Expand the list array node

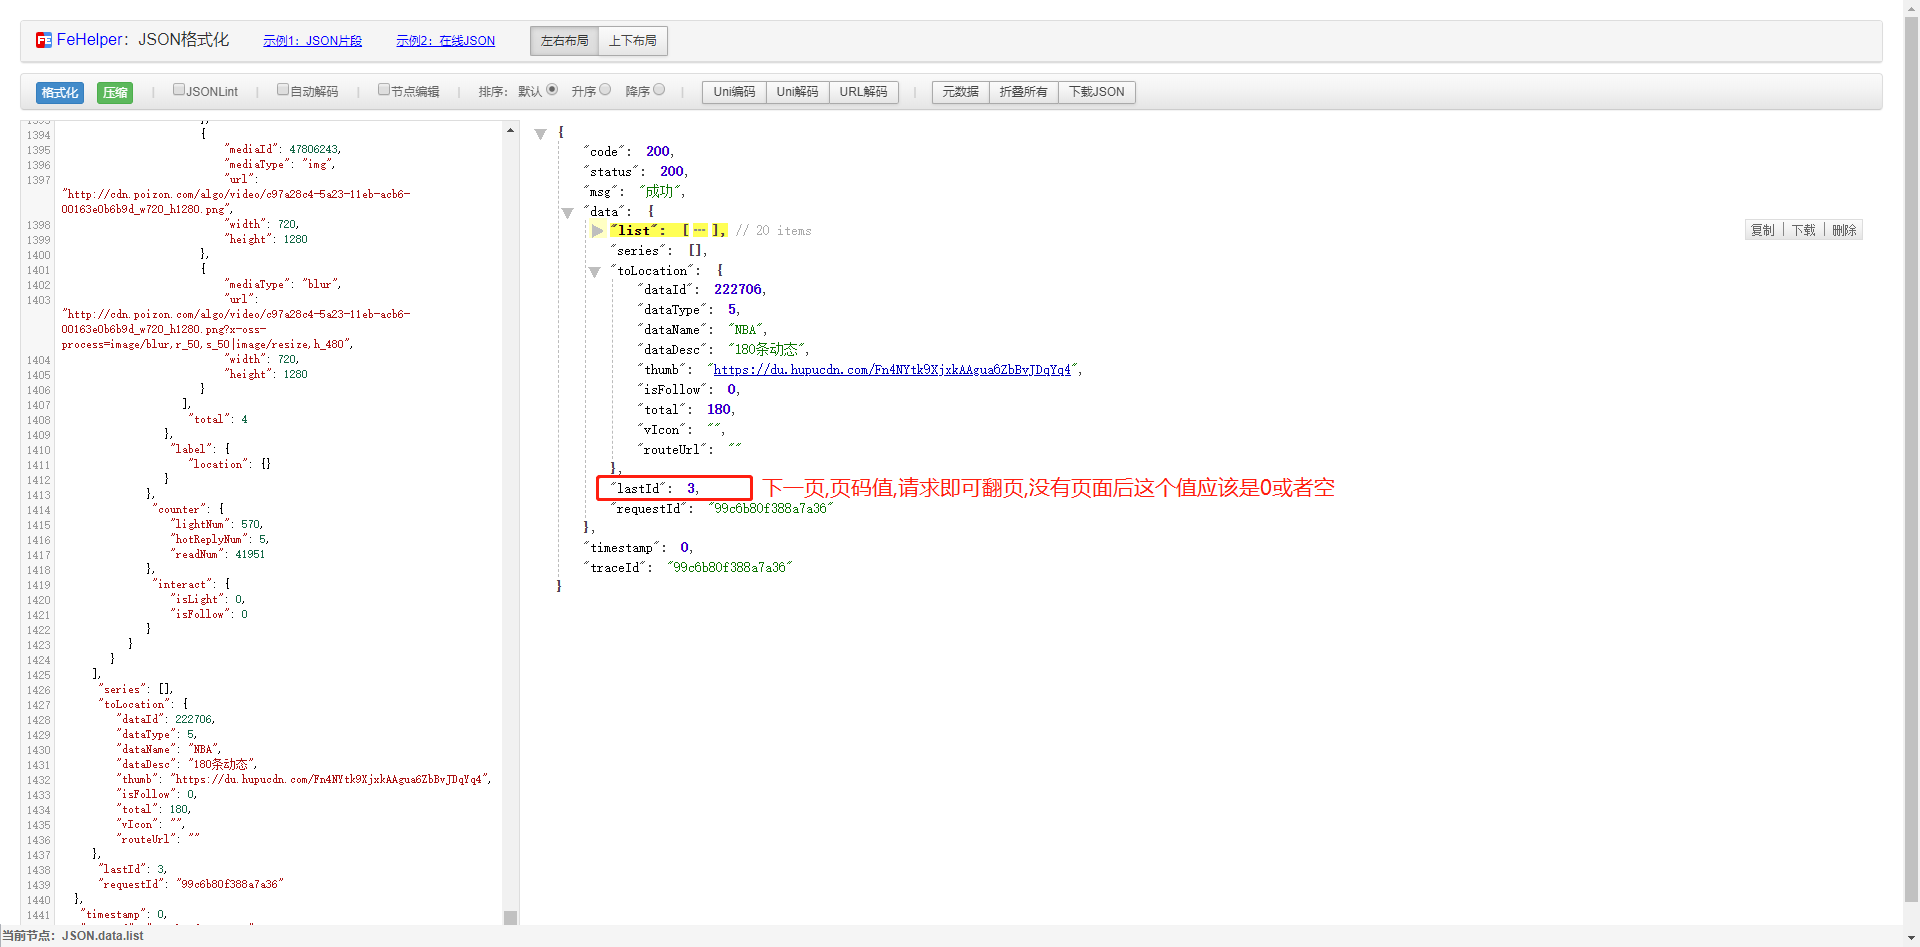click(x=597, y=231)
